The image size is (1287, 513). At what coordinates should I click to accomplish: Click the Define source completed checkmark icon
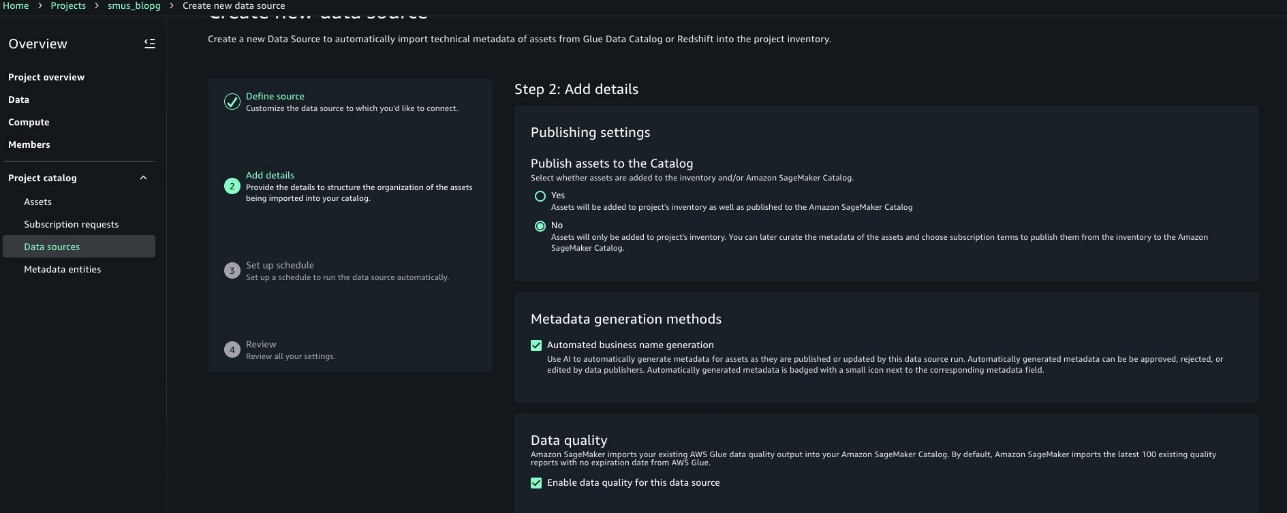[232, 100]
